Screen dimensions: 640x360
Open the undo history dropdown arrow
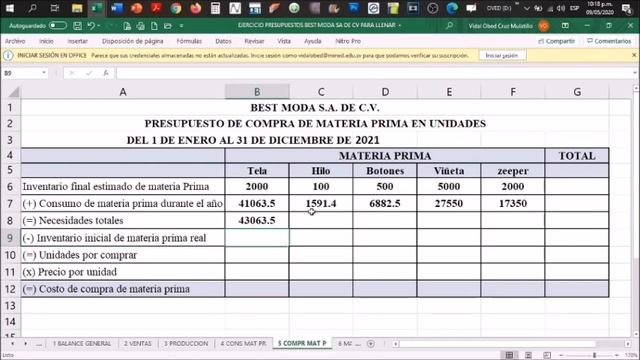pyautogui.click(x=99, y=26)
